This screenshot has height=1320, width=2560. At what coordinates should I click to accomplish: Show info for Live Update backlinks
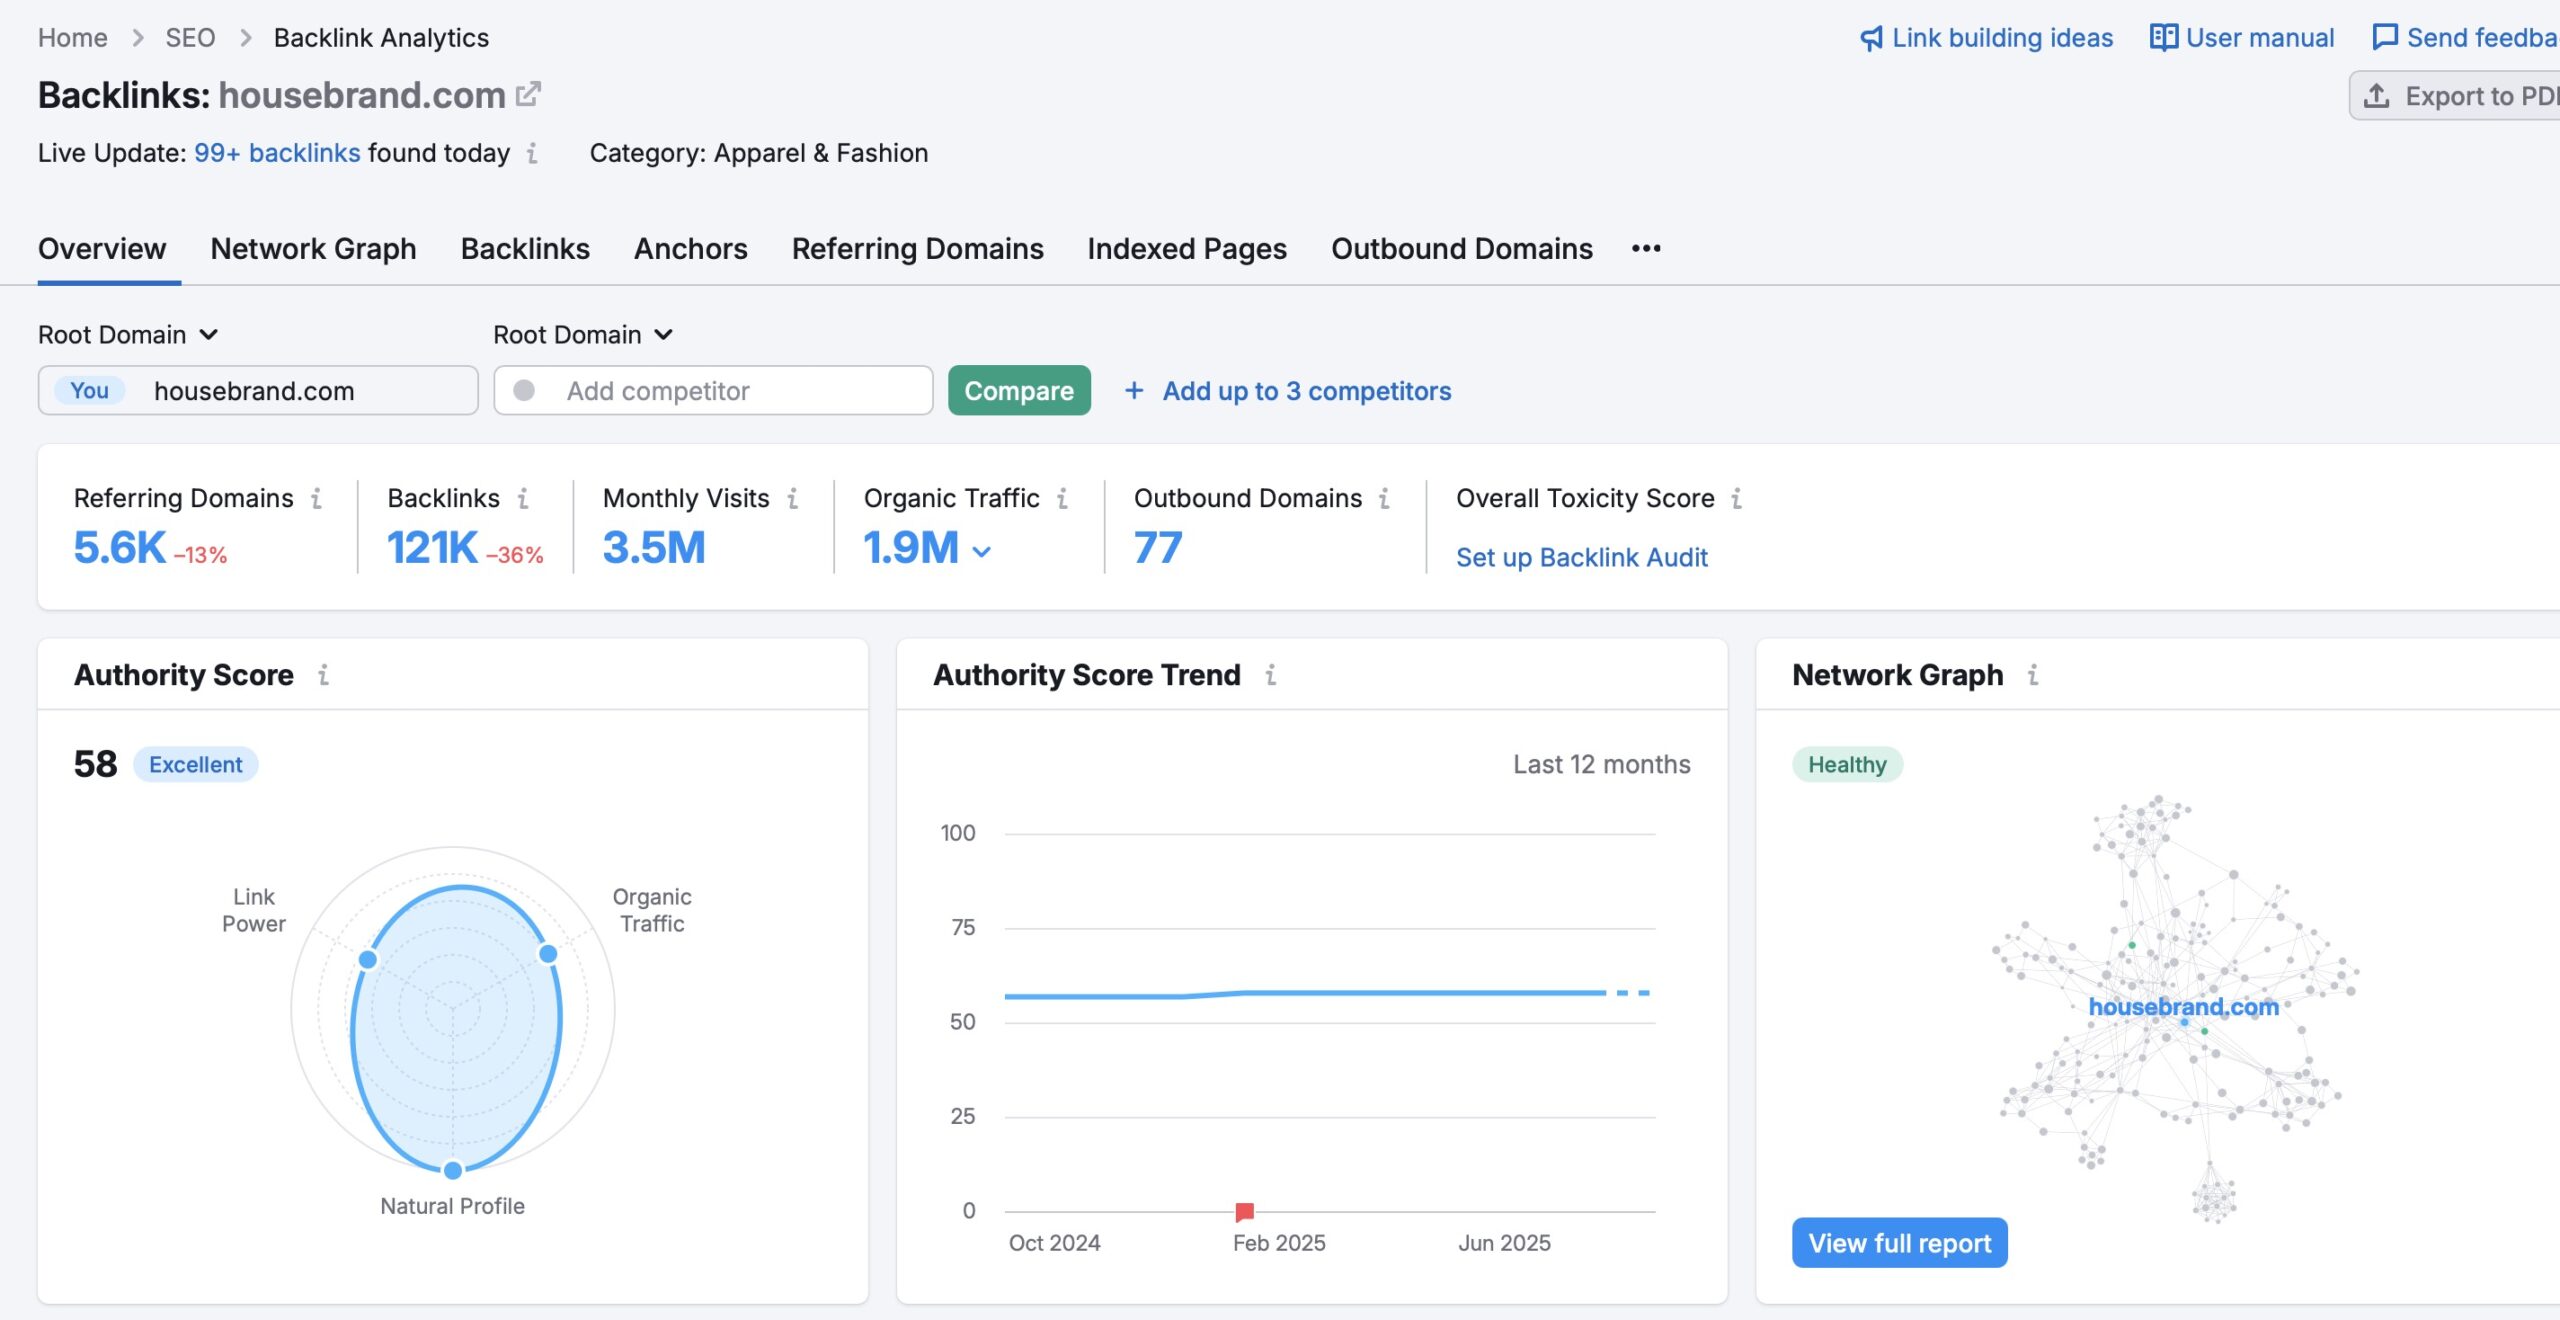(532, 153)
